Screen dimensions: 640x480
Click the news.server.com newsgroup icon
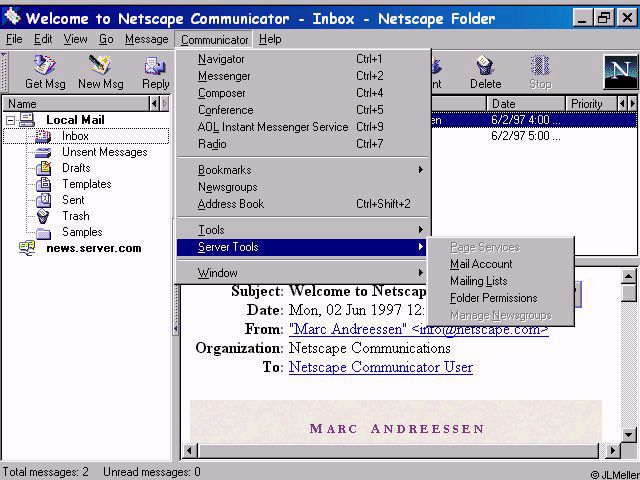click(x=27, y=248)
